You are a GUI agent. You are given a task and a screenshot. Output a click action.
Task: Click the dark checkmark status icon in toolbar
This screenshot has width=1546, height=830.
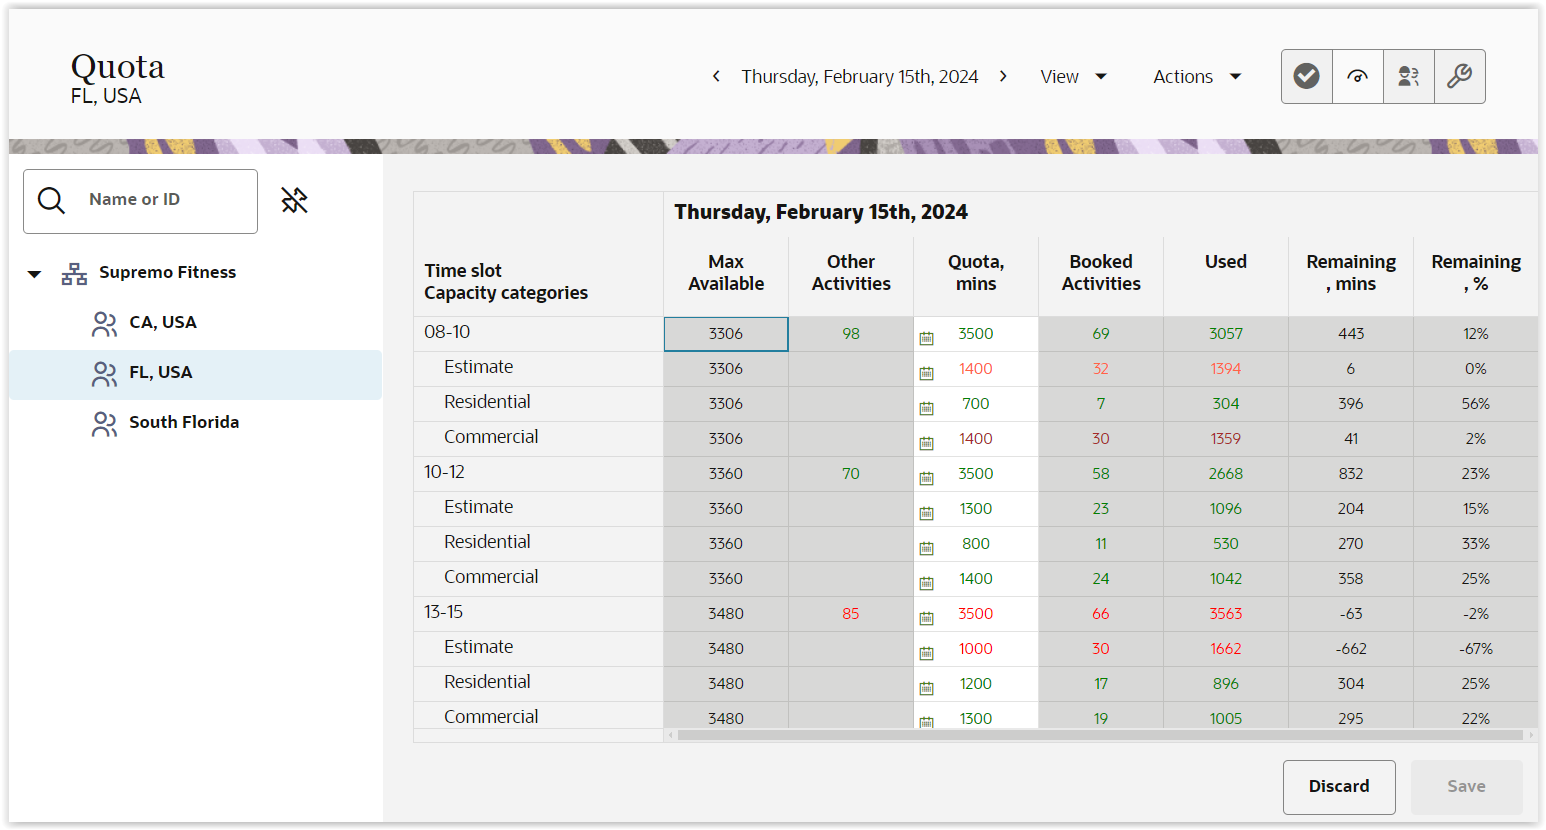click(1306, 76)
